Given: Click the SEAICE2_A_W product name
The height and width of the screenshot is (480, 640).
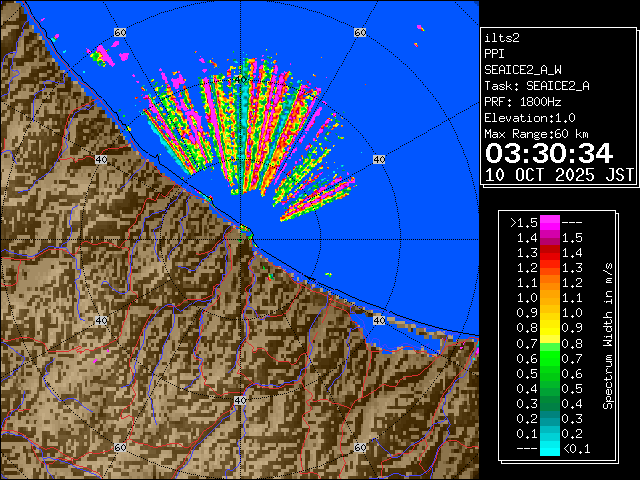Looking at the screenshot, I should [523, 70].
